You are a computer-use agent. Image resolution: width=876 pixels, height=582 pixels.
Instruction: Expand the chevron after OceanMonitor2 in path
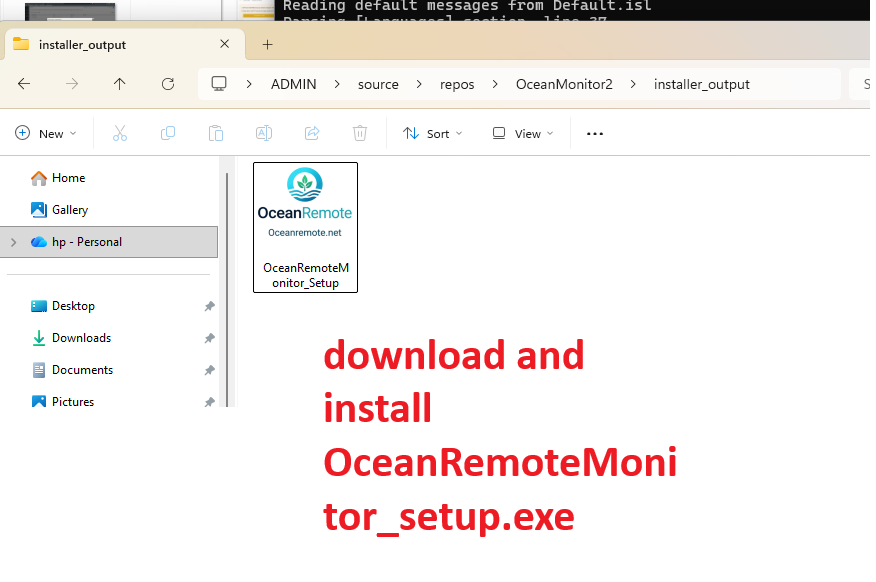click(633, 84)
